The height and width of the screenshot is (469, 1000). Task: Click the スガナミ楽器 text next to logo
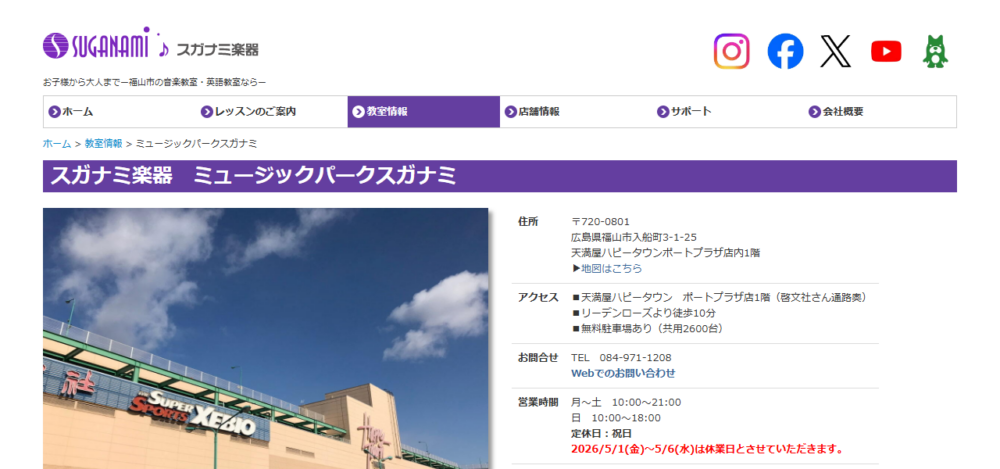tap(217, 49)
